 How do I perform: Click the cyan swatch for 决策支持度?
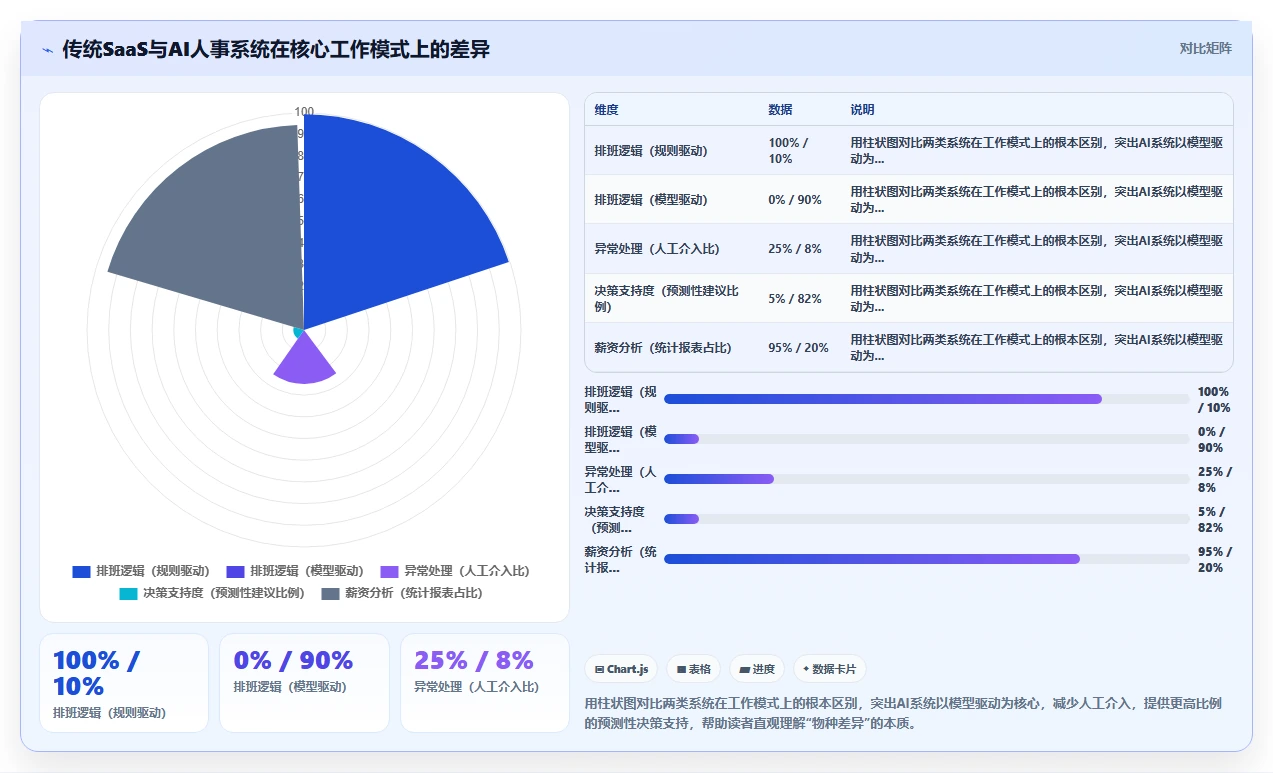click(x=129, y=593)
